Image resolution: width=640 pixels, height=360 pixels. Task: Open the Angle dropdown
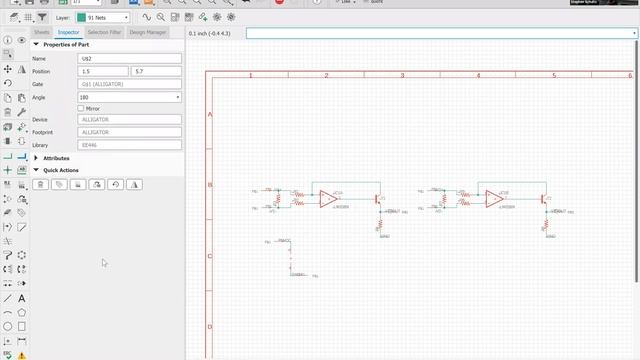tap(178, 97)
